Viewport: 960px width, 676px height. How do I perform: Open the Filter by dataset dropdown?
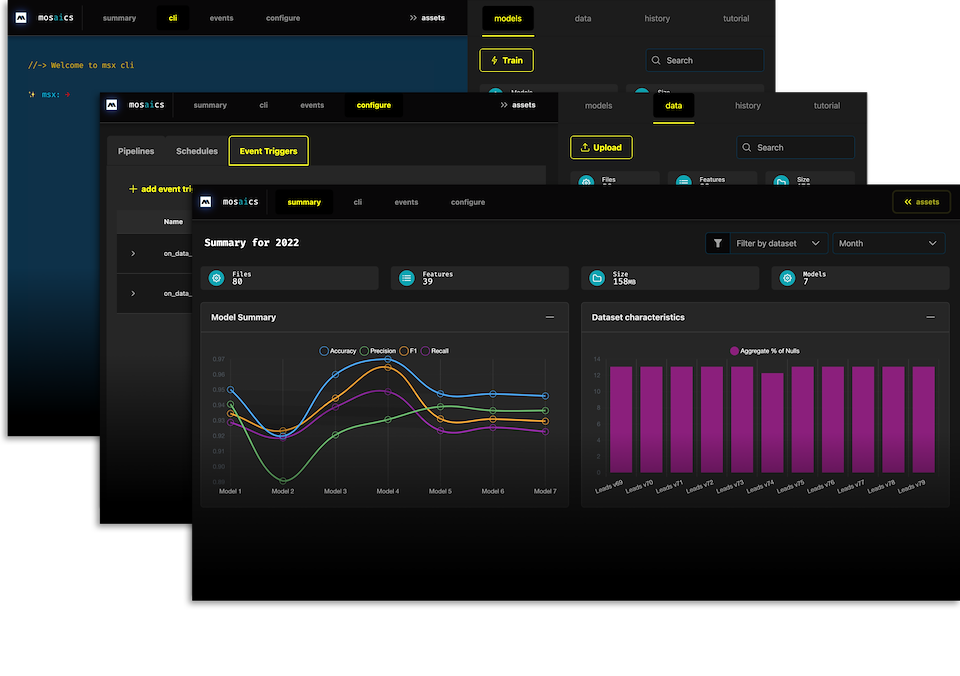pos(767,243)
